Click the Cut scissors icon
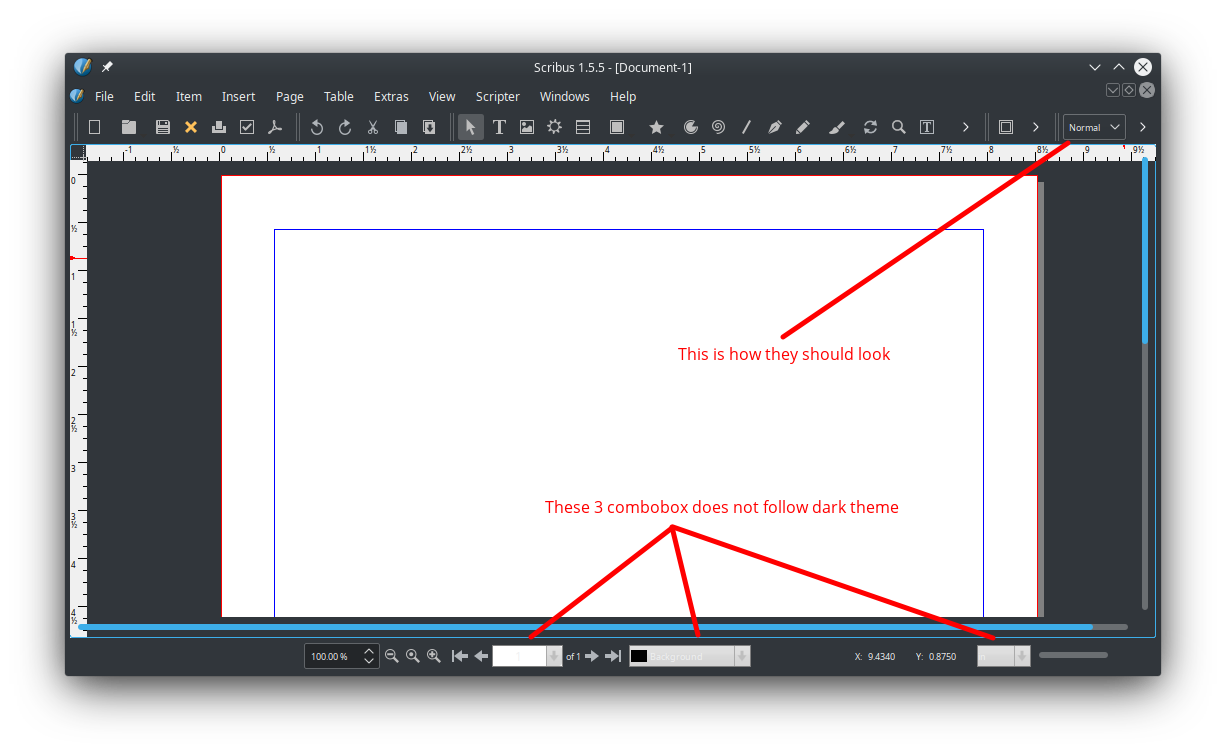The image size is (1226, 753). [373, 127]
